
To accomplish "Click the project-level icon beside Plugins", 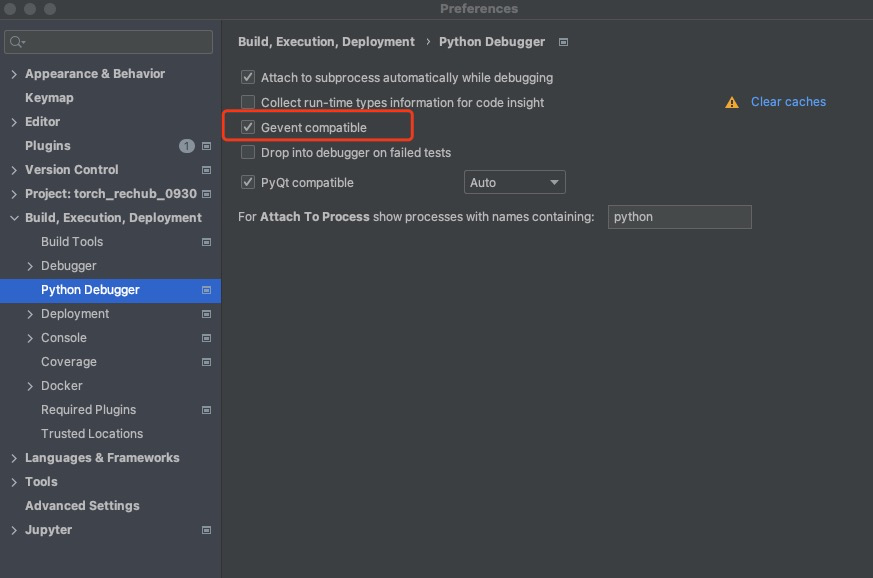I will (206, 146).
